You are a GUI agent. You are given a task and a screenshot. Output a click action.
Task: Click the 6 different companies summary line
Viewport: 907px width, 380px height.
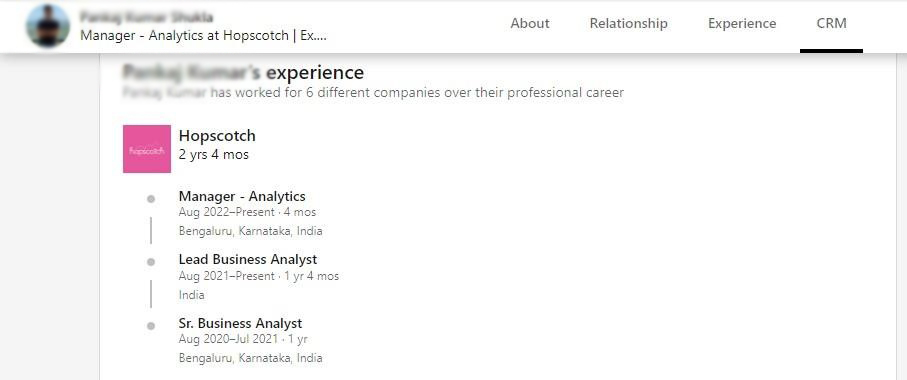[374, 93]
